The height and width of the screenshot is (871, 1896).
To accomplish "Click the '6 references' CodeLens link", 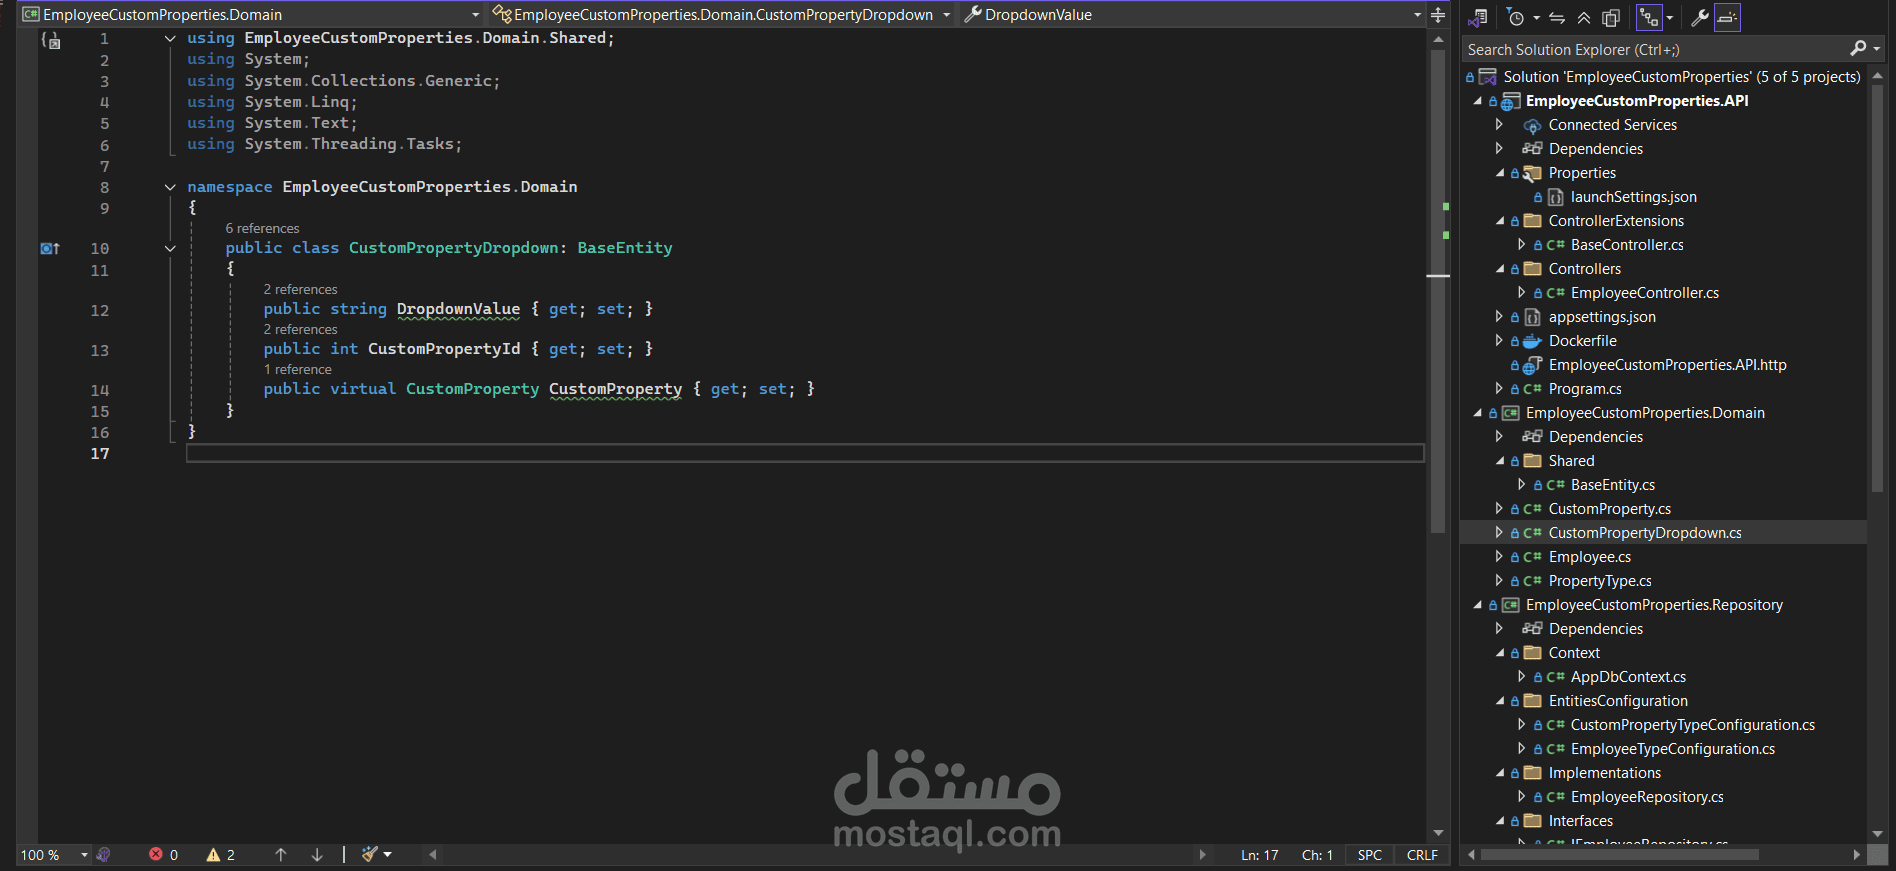I will point(262,228).
